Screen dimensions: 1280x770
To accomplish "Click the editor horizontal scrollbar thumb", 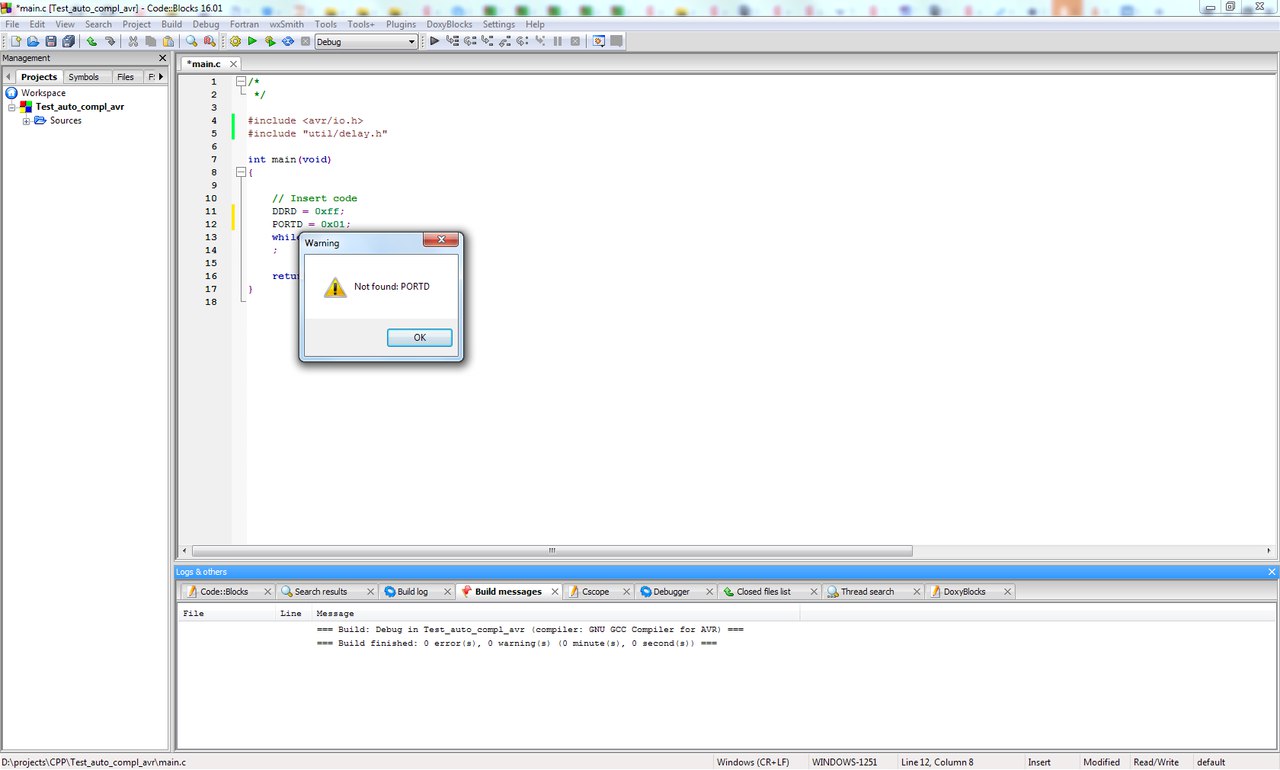I will point(552,551).
